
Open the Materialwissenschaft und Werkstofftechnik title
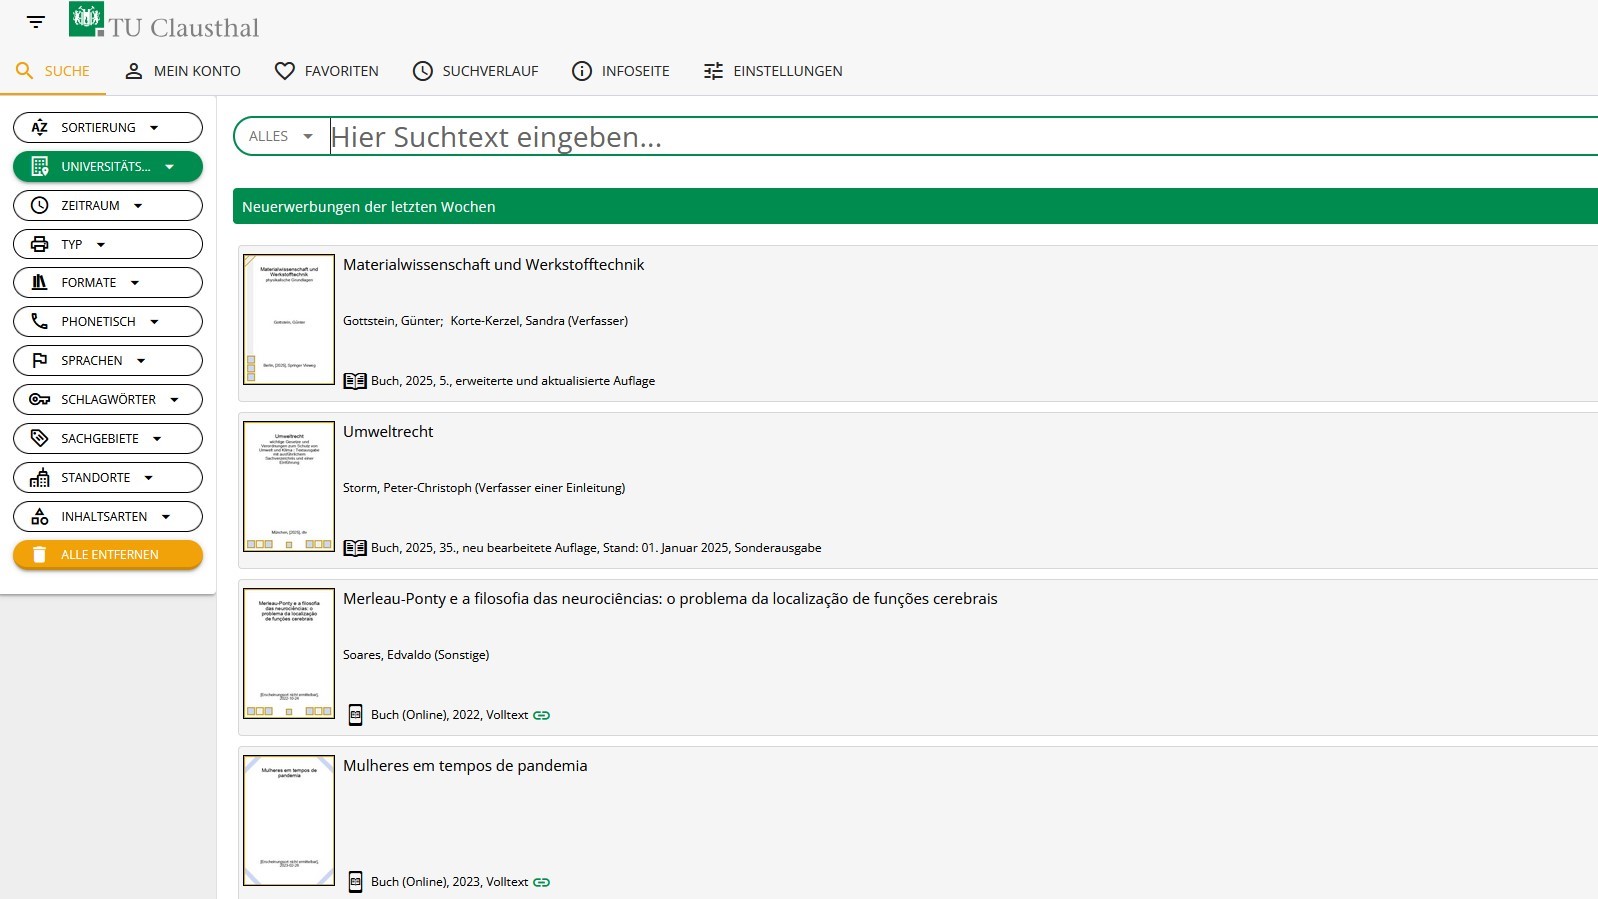pyautogui.click(x=493, y=265)
